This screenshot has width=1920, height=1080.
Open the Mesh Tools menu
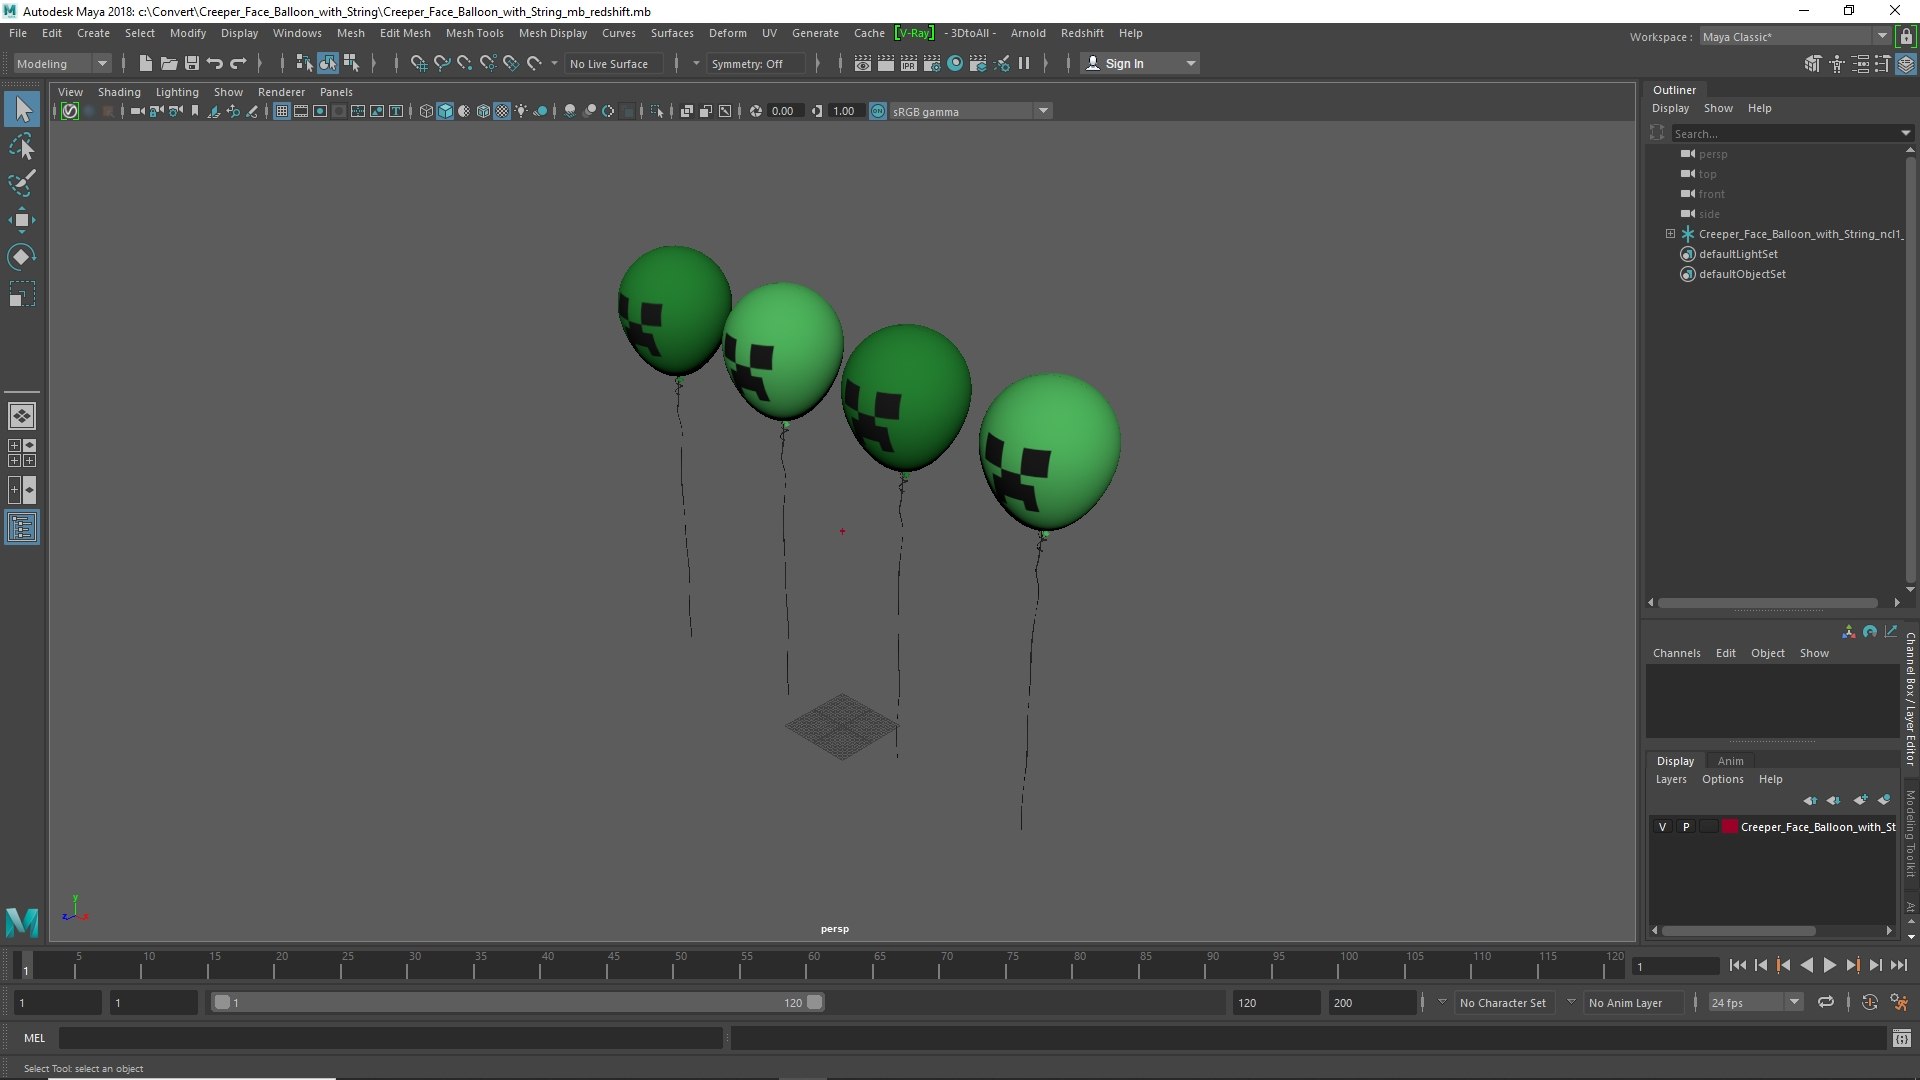(x=474, y=33)
